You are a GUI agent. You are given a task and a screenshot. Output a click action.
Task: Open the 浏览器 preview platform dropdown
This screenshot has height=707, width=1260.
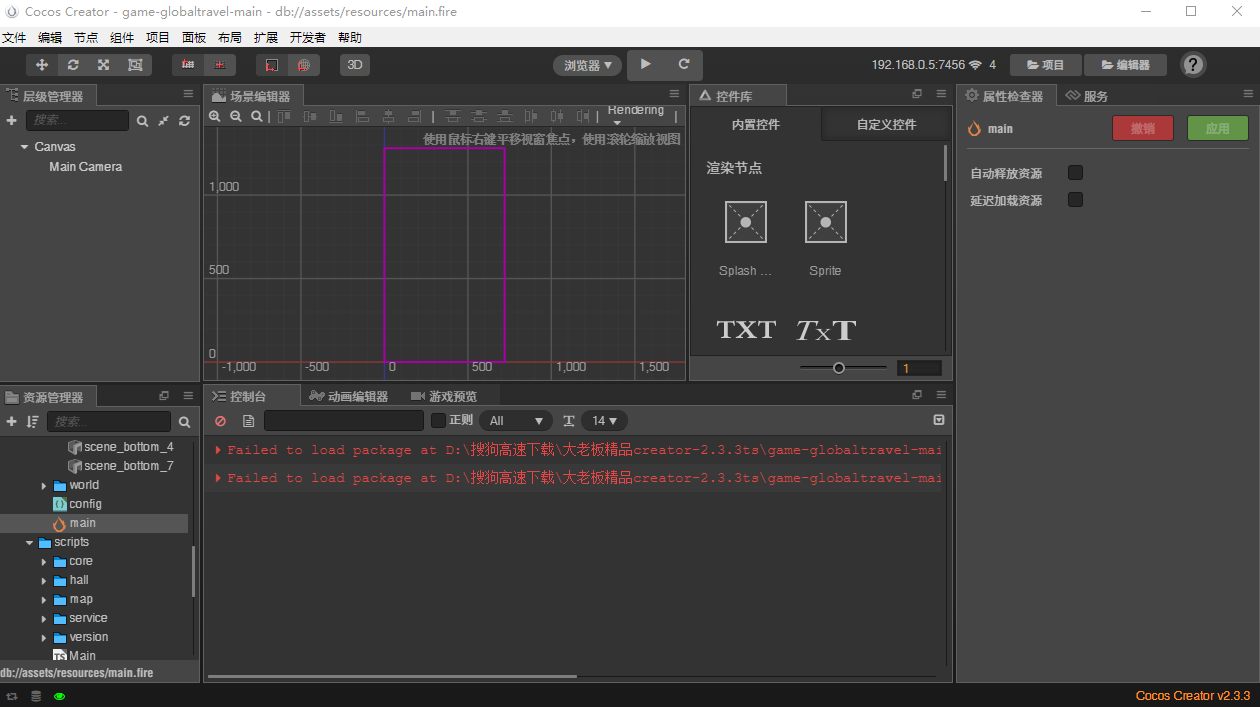[x=585, y=64]
